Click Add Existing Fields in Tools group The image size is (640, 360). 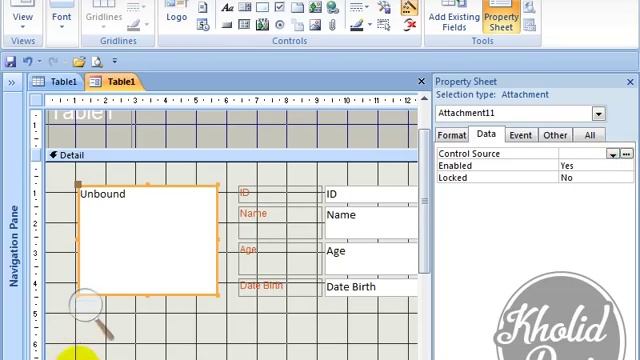coord(454,16)
